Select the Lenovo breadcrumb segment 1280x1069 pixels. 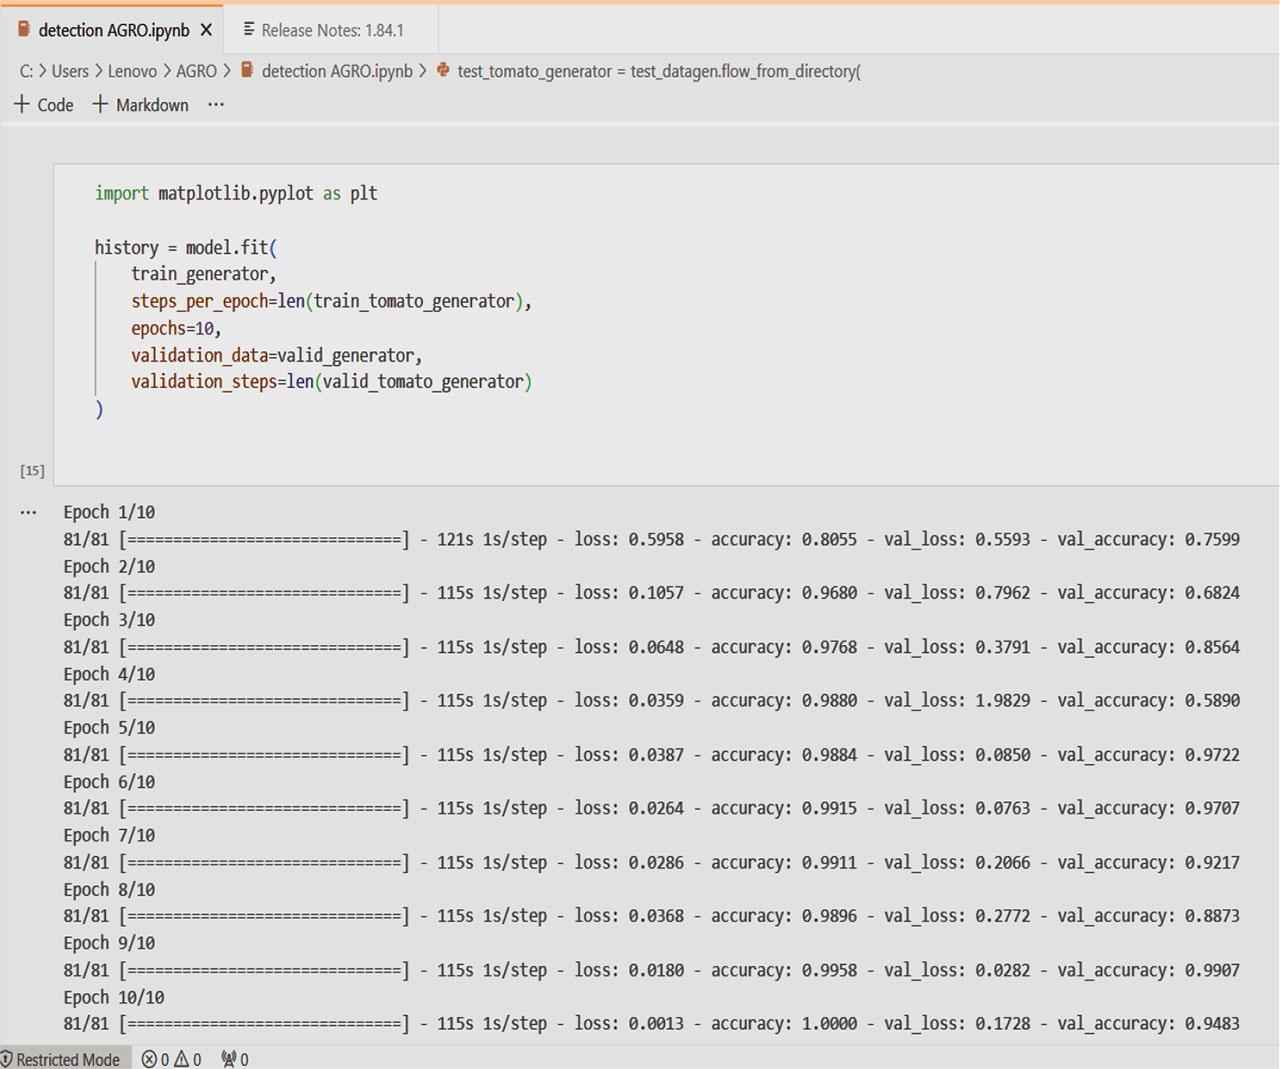point(132,71)
